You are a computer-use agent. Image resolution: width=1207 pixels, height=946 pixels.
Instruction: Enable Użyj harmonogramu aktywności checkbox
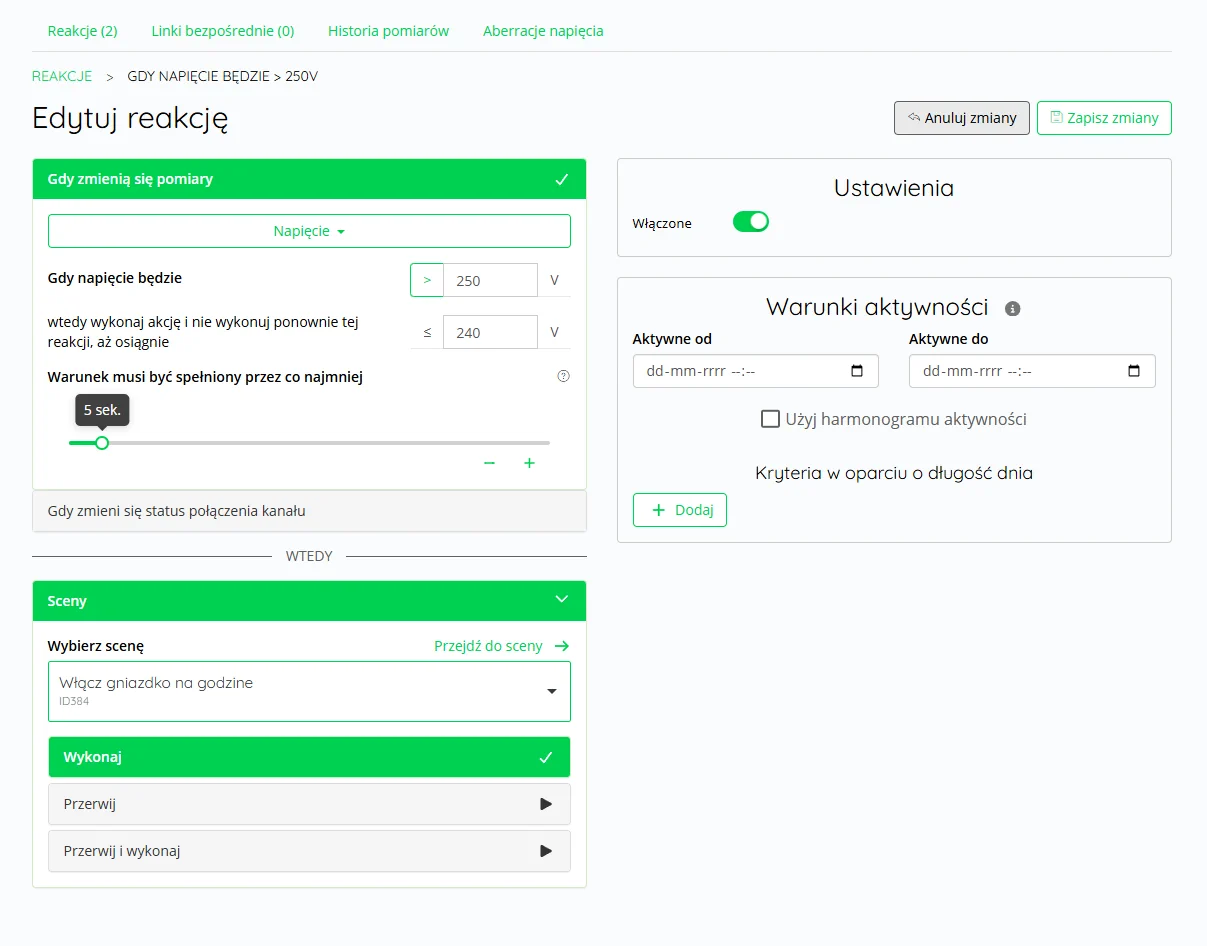pos(770,419)
